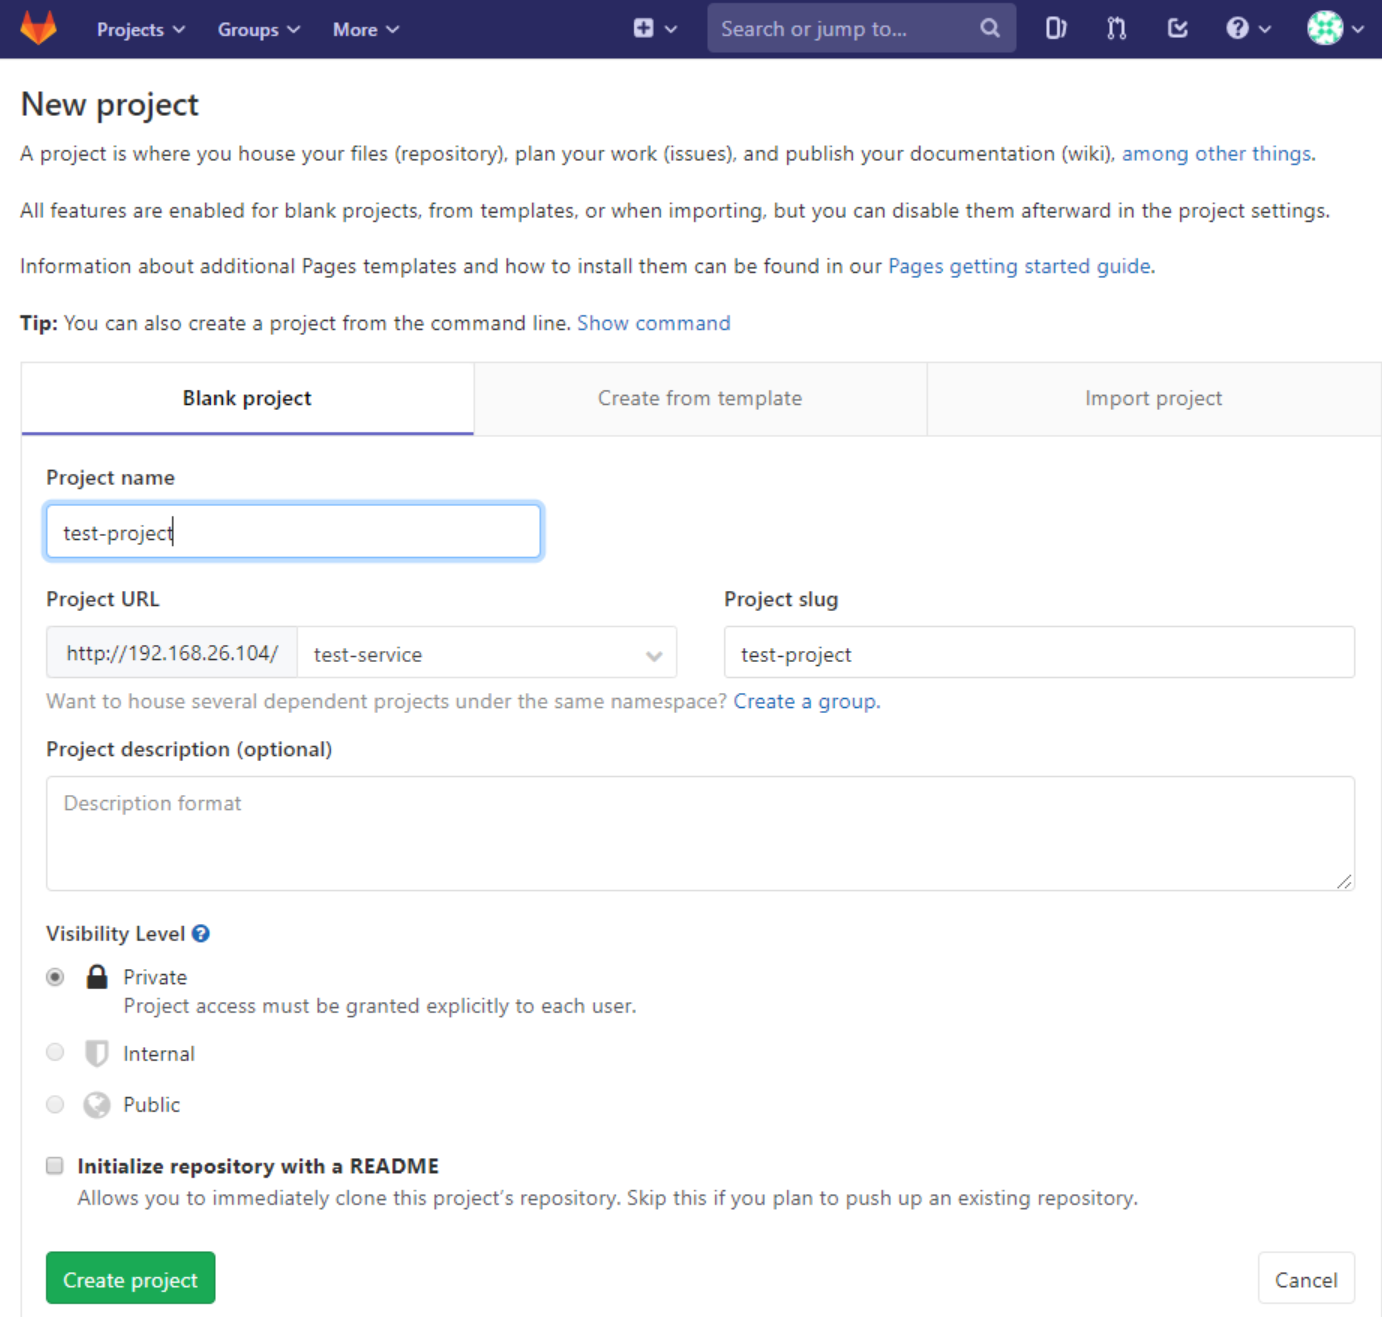Expand the Groups menu
The width and height of the screenshot is (1382, 1317).
point(258,29)
